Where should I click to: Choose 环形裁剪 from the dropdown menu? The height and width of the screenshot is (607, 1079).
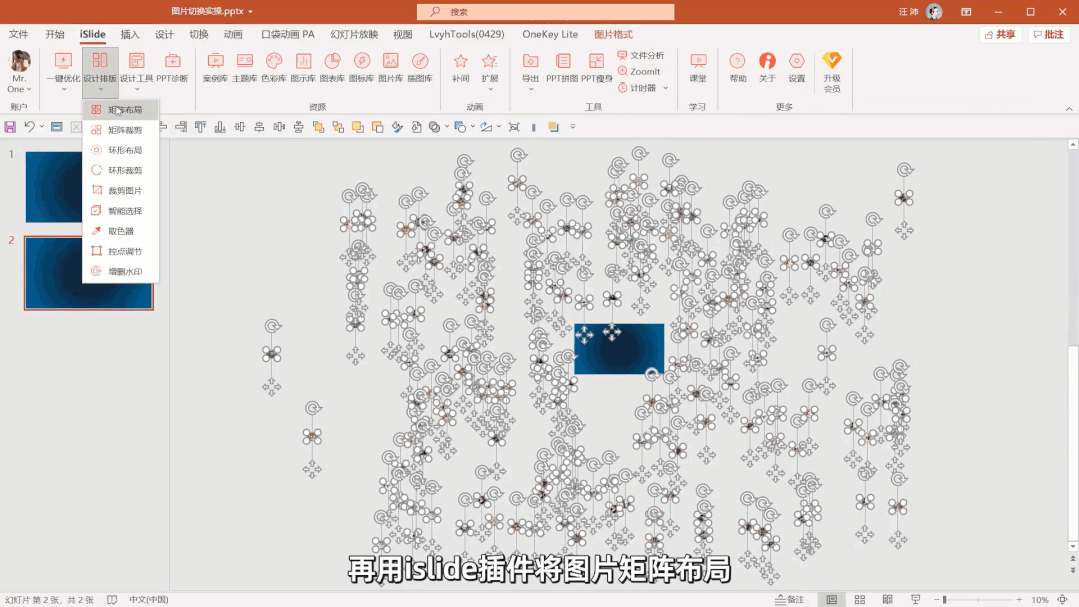click(x=120, y=170)
